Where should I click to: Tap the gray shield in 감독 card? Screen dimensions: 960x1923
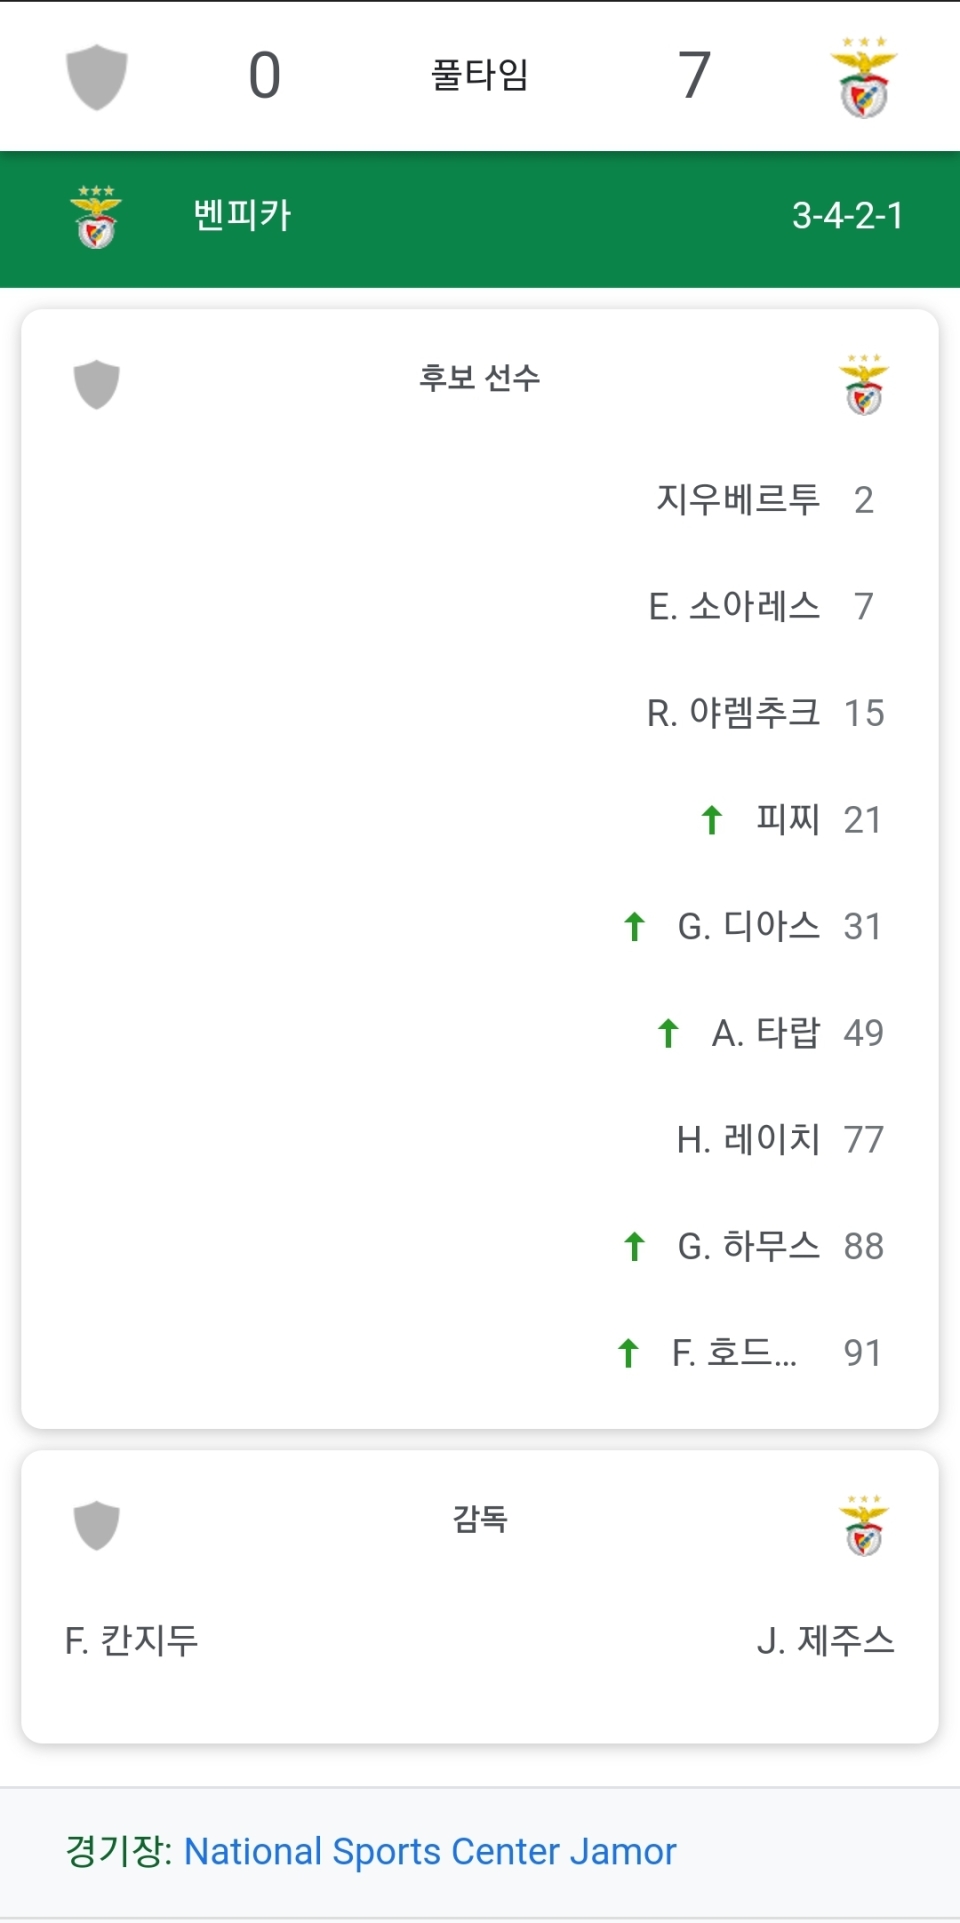[x=97, y=1525]
